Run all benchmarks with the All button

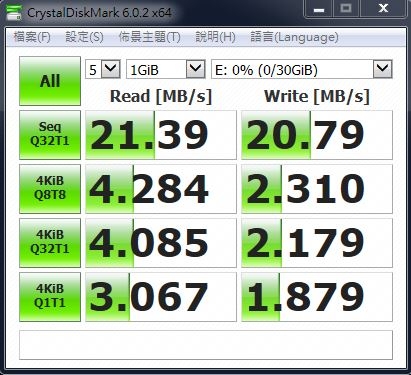(x=50, y=81)
